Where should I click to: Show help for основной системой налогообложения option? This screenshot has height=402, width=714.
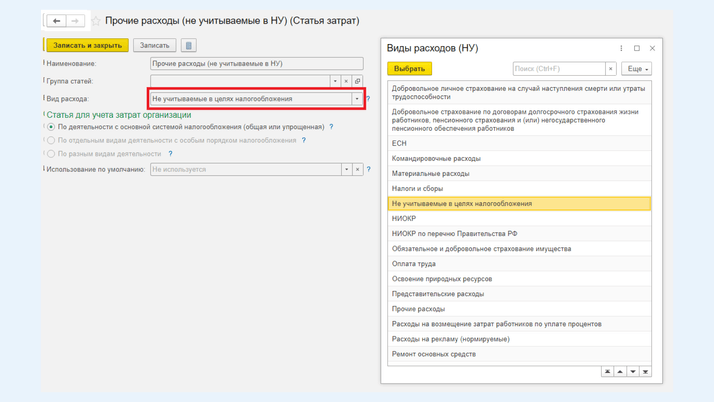[332, 127]
